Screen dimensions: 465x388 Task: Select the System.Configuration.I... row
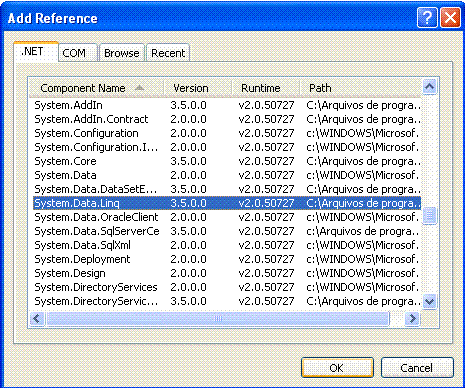pyautogui.click(x=227, y=147)
